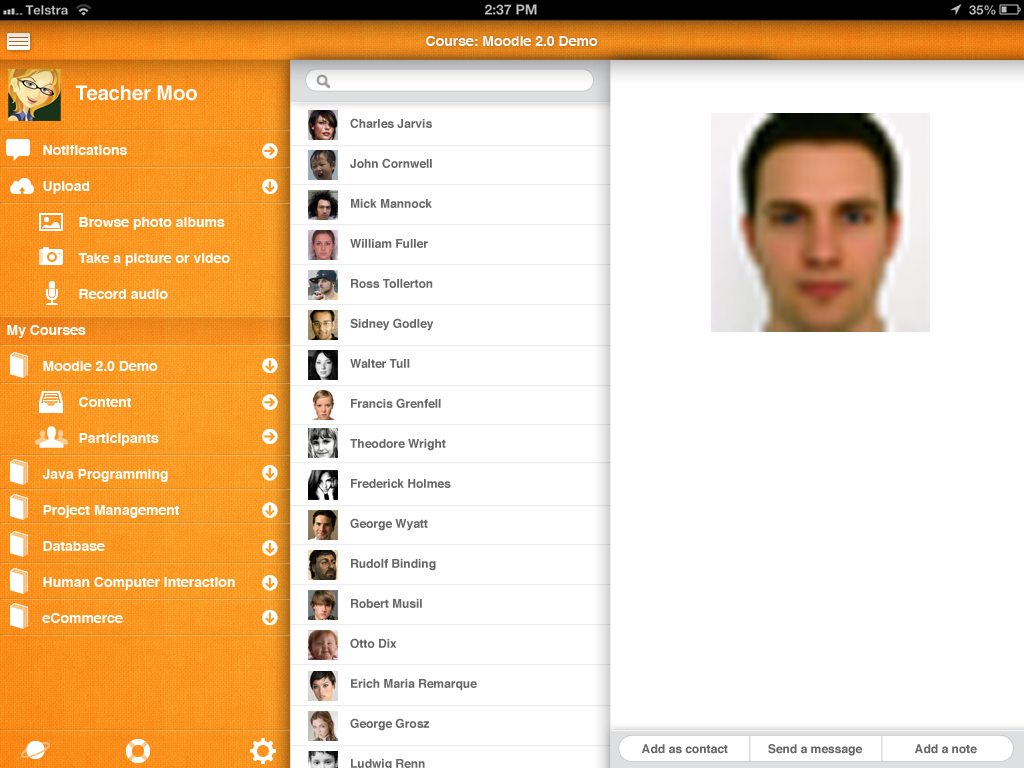
Task: Select participant Francis Grenfell
Action: pyautogui.click(x=450, y=404)
